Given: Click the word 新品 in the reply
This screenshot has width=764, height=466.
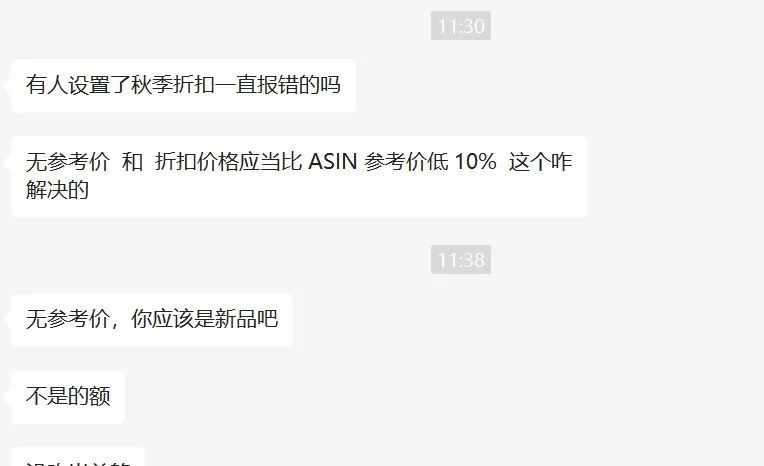Looking at the screenshot, I should click(235, 319).
